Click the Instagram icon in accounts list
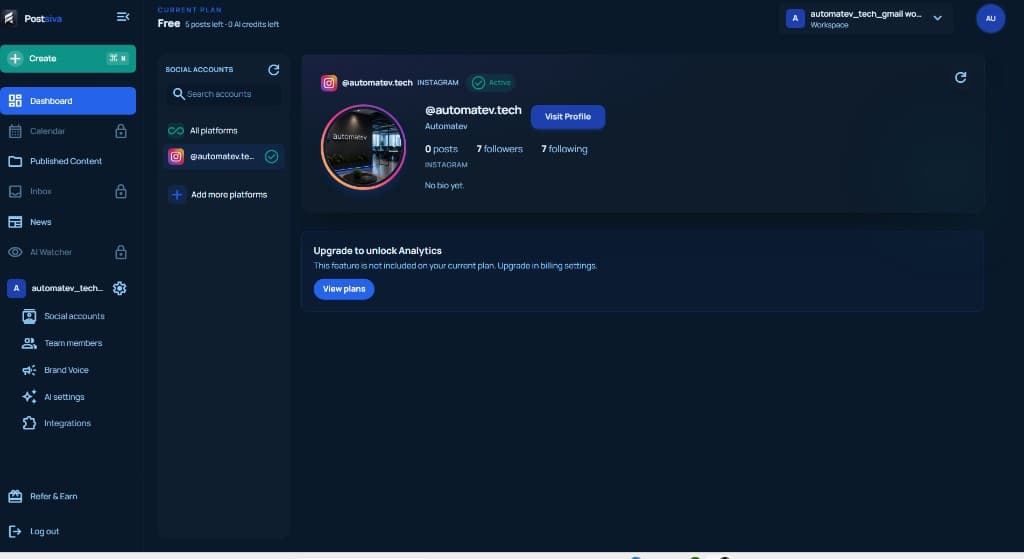 click(x=176, y=157)
